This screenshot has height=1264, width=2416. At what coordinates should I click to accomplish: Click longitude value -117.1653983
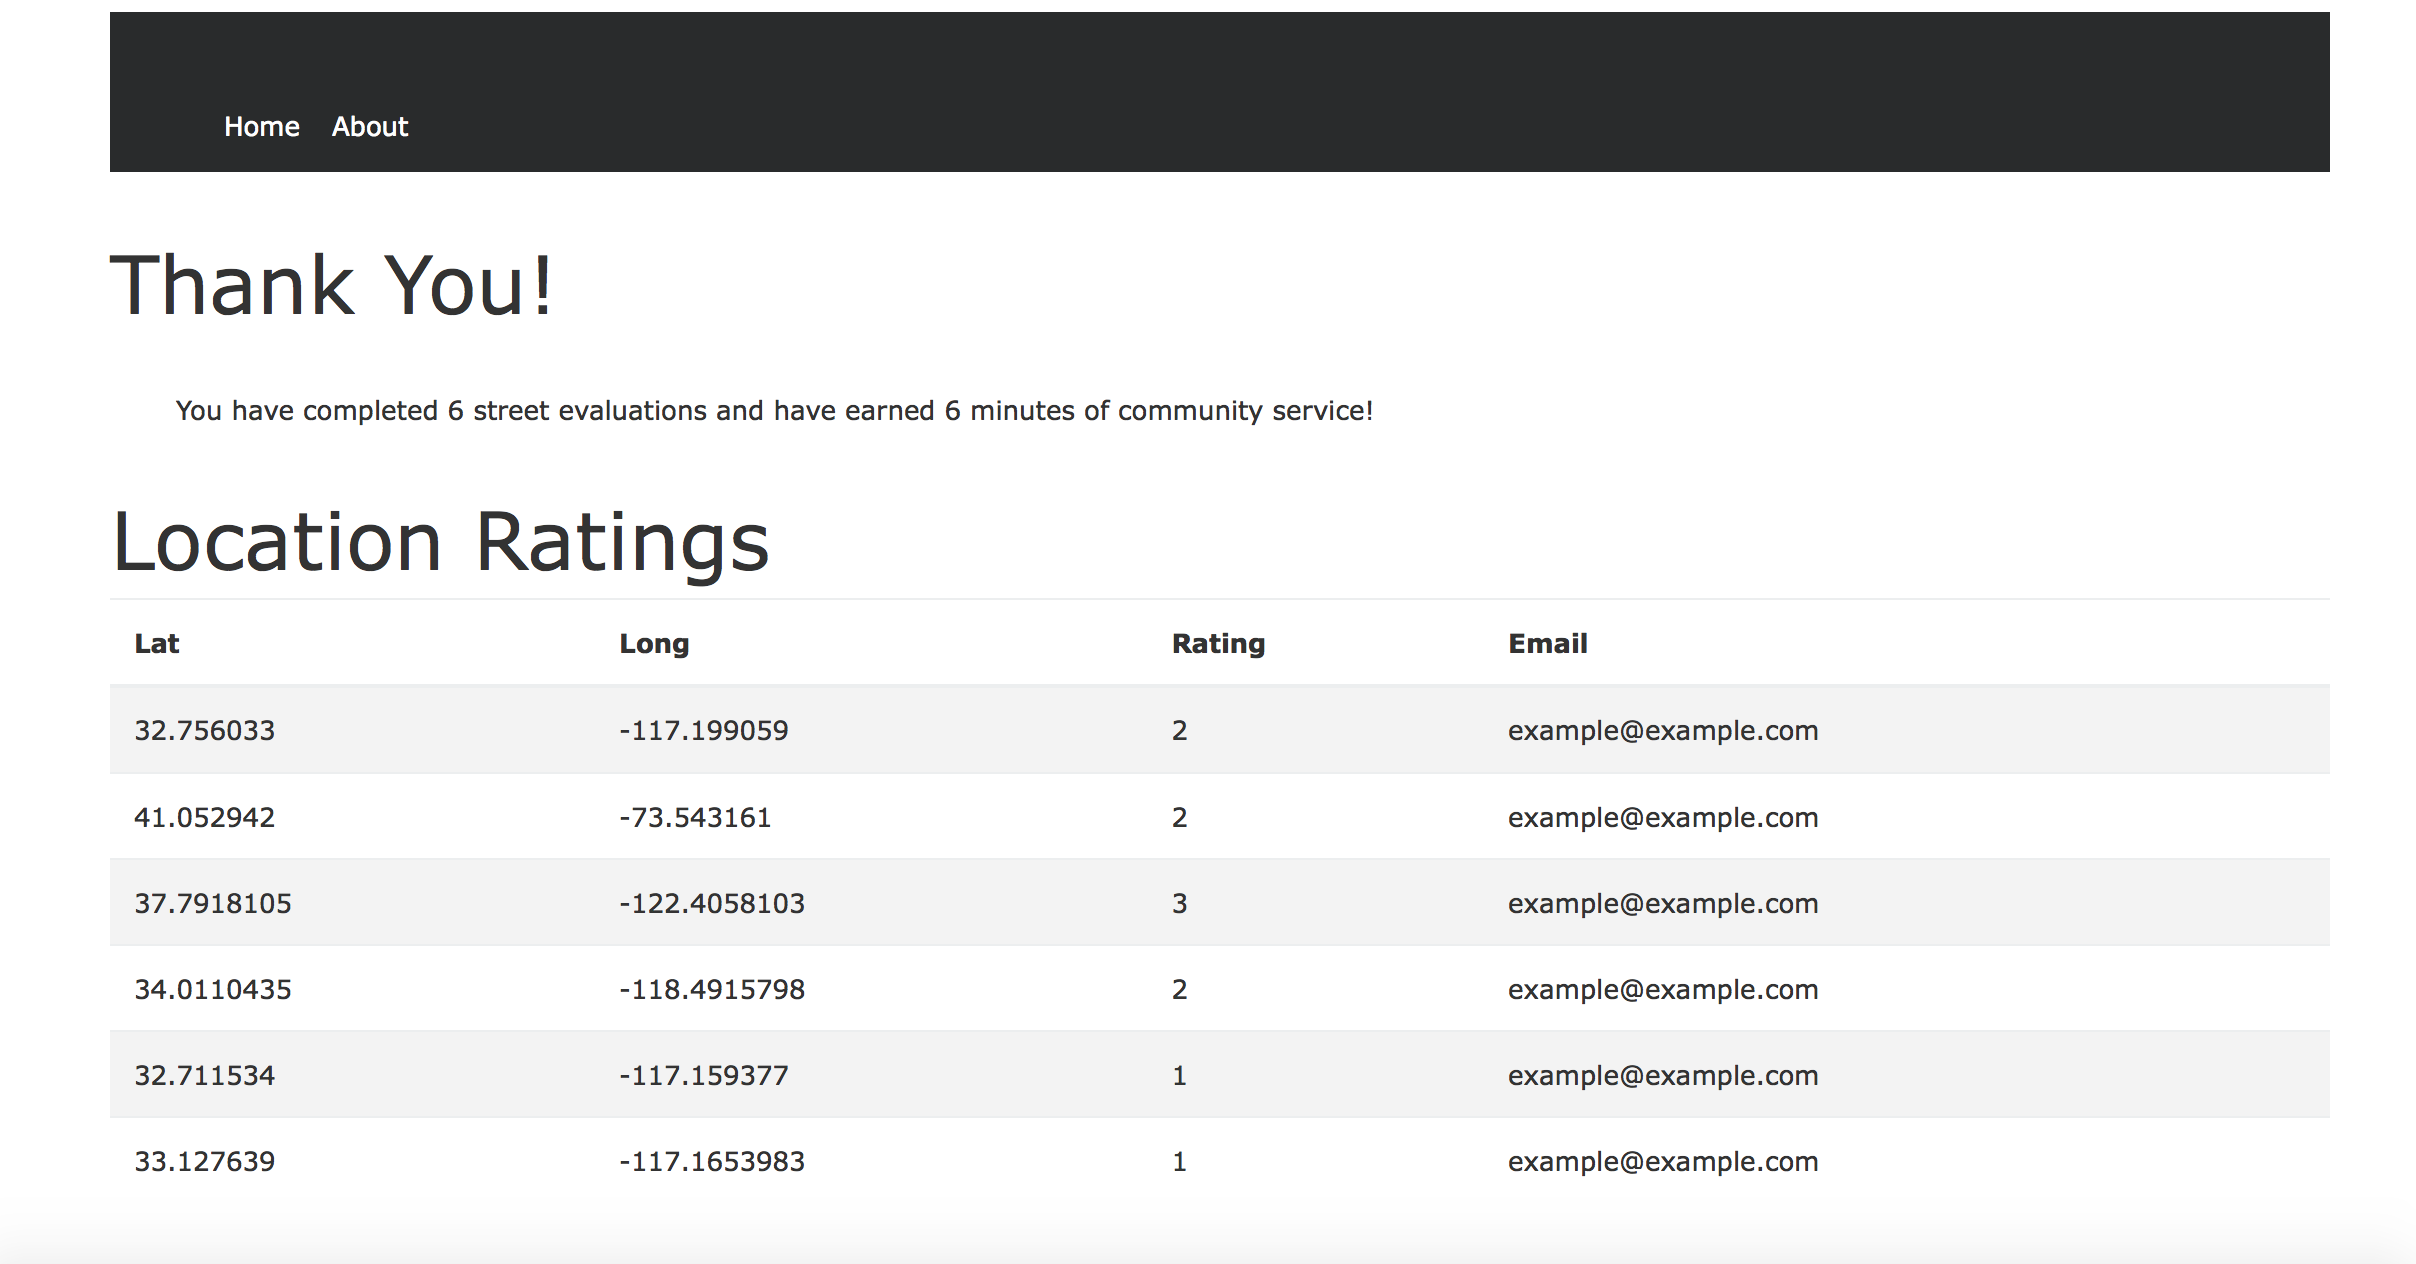712,1162
